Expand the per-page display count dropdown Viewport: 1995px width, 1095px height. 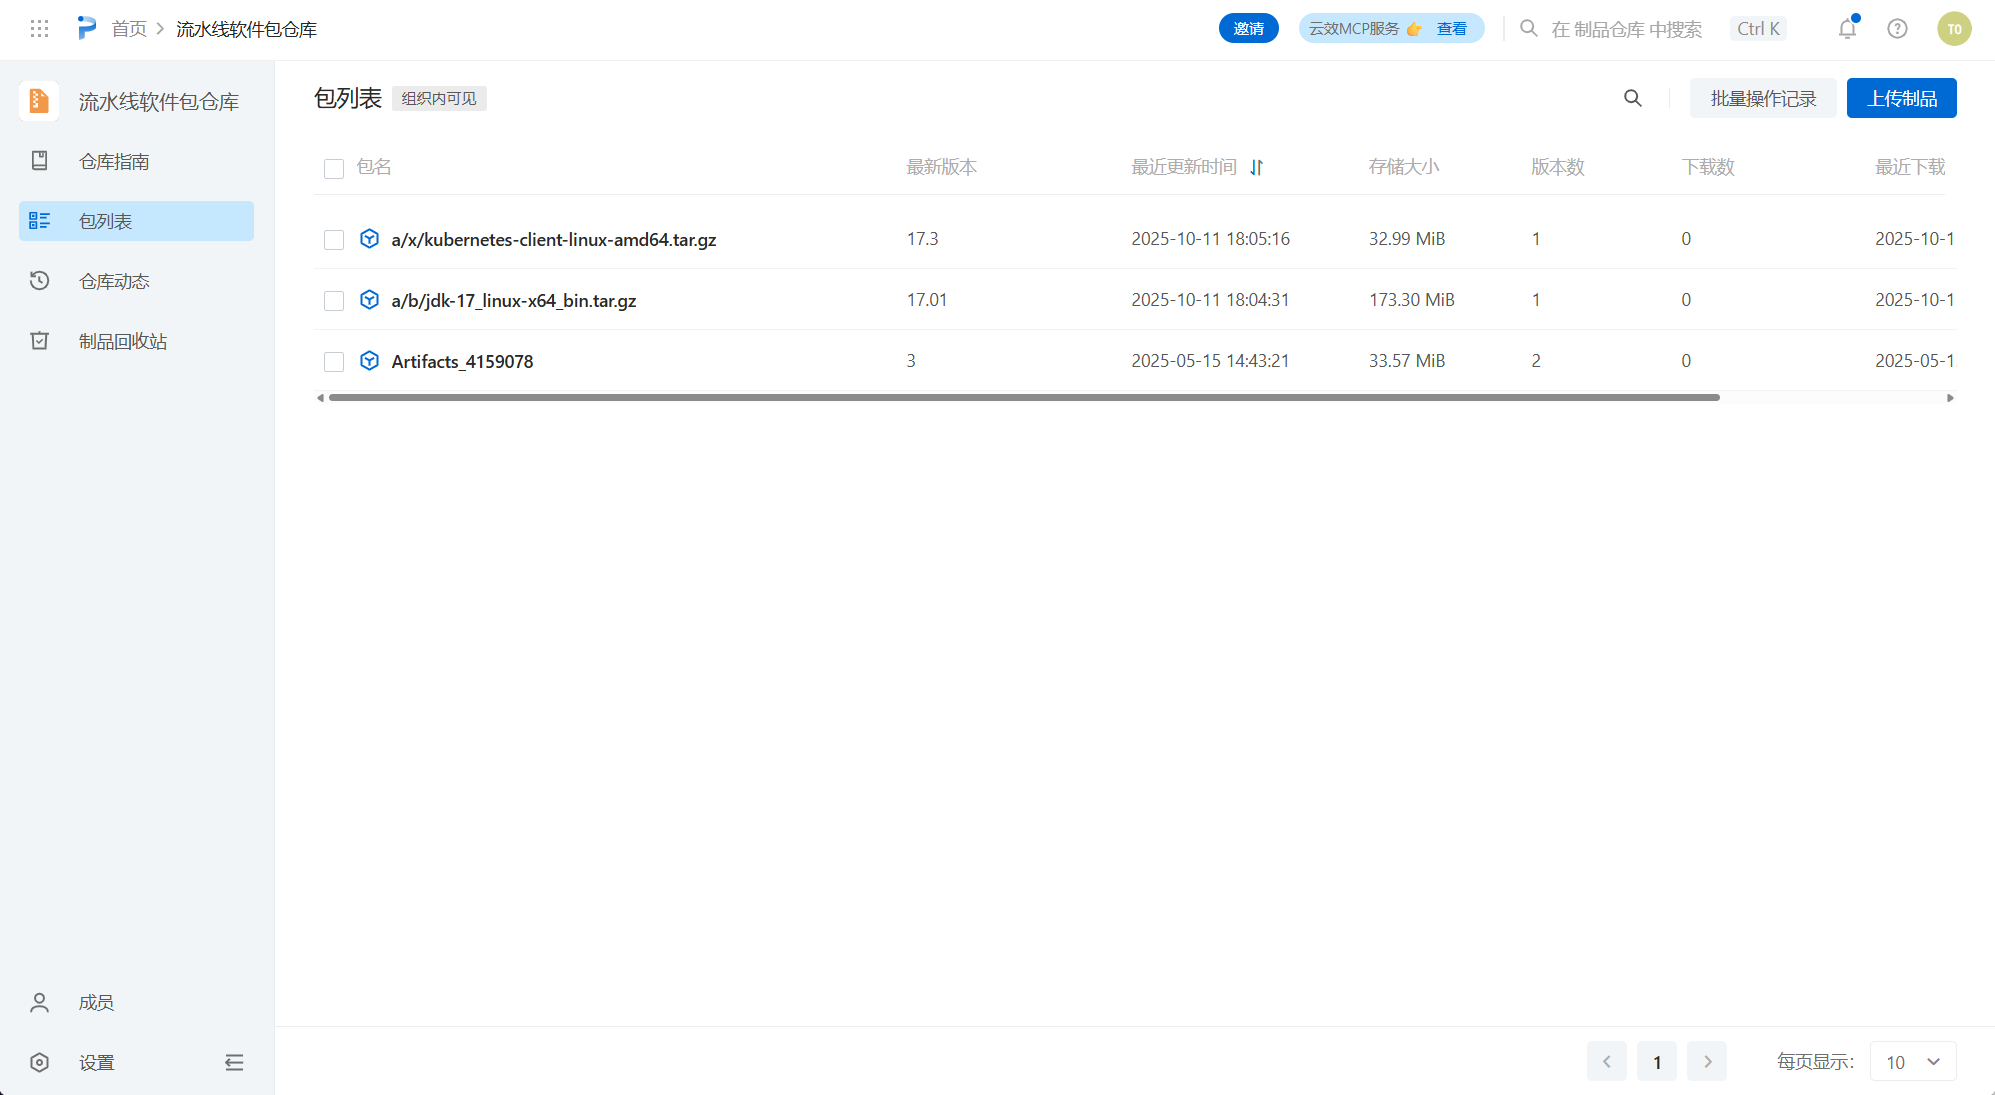[x=1912, y=1062]
